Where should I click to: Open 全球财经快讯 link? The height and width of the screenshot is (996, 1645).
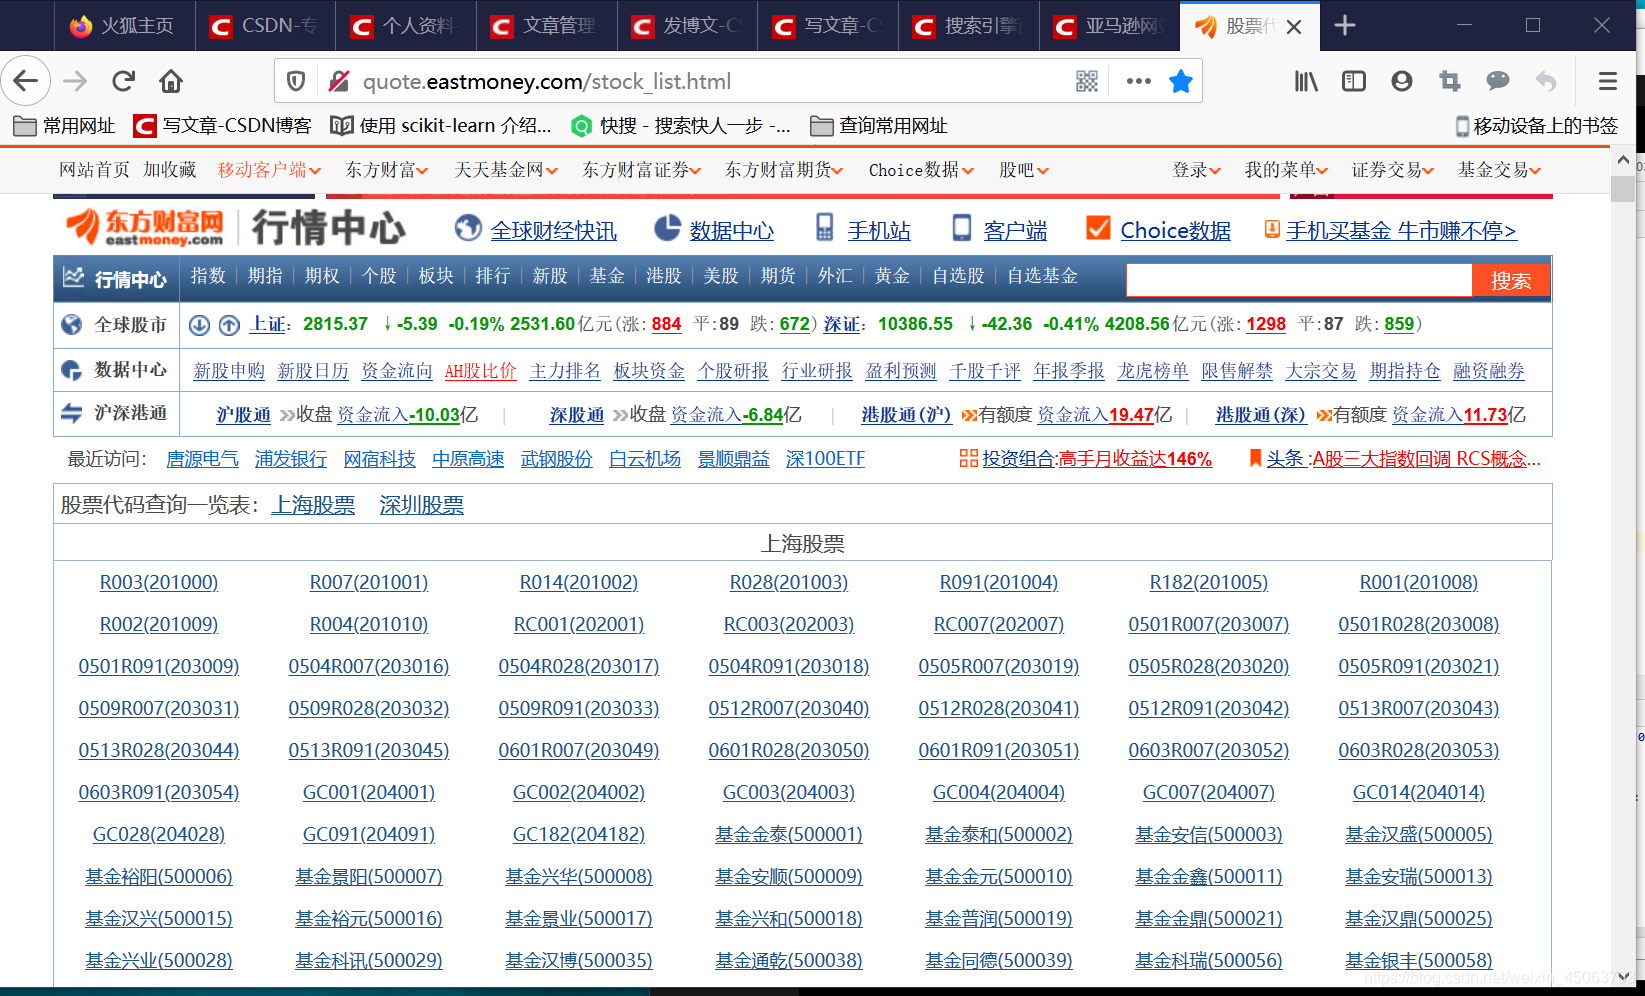pyautogui.click(x=553, y=231)
